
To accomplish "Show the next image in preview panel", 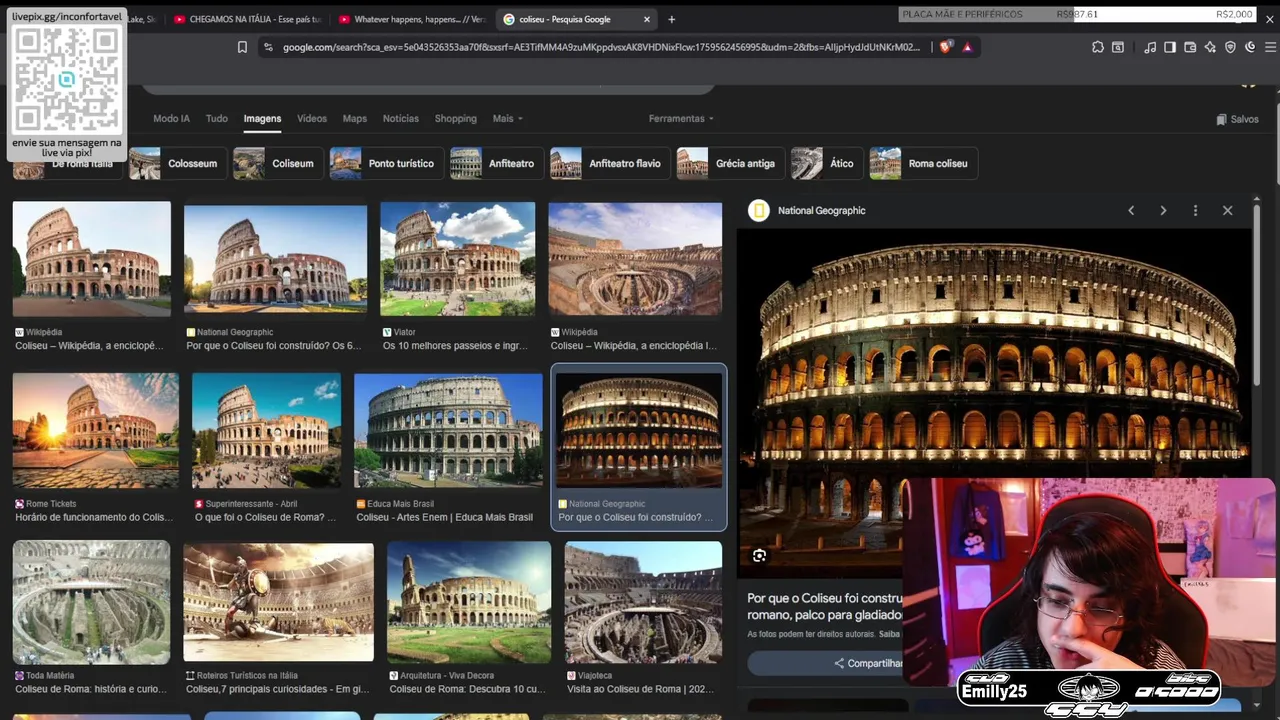I will (x=1163, y=211).
